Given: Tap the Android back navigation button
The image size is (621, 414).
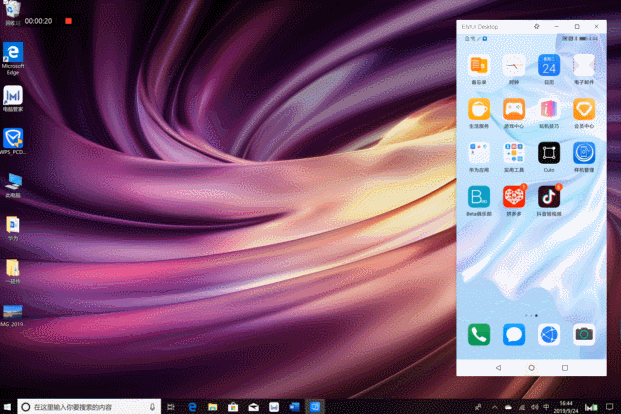Looking at the screenshot, I should click(x=498, y=368).
